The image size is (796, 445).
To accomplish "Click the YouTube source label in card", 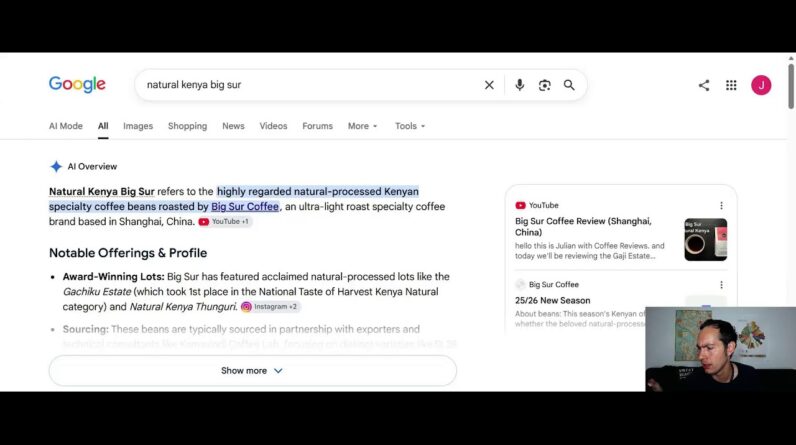I will [543, 206].
